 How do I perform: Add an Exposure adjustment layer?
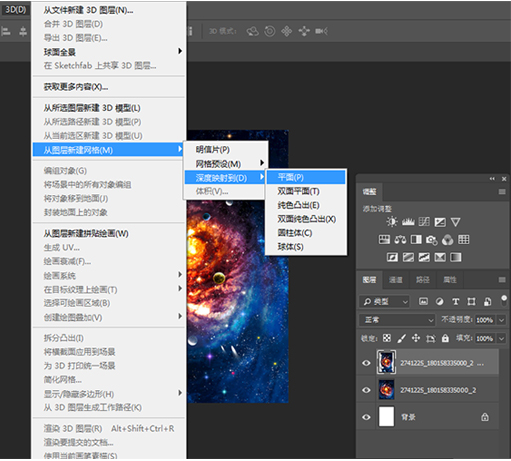click(x=440, y=222)
